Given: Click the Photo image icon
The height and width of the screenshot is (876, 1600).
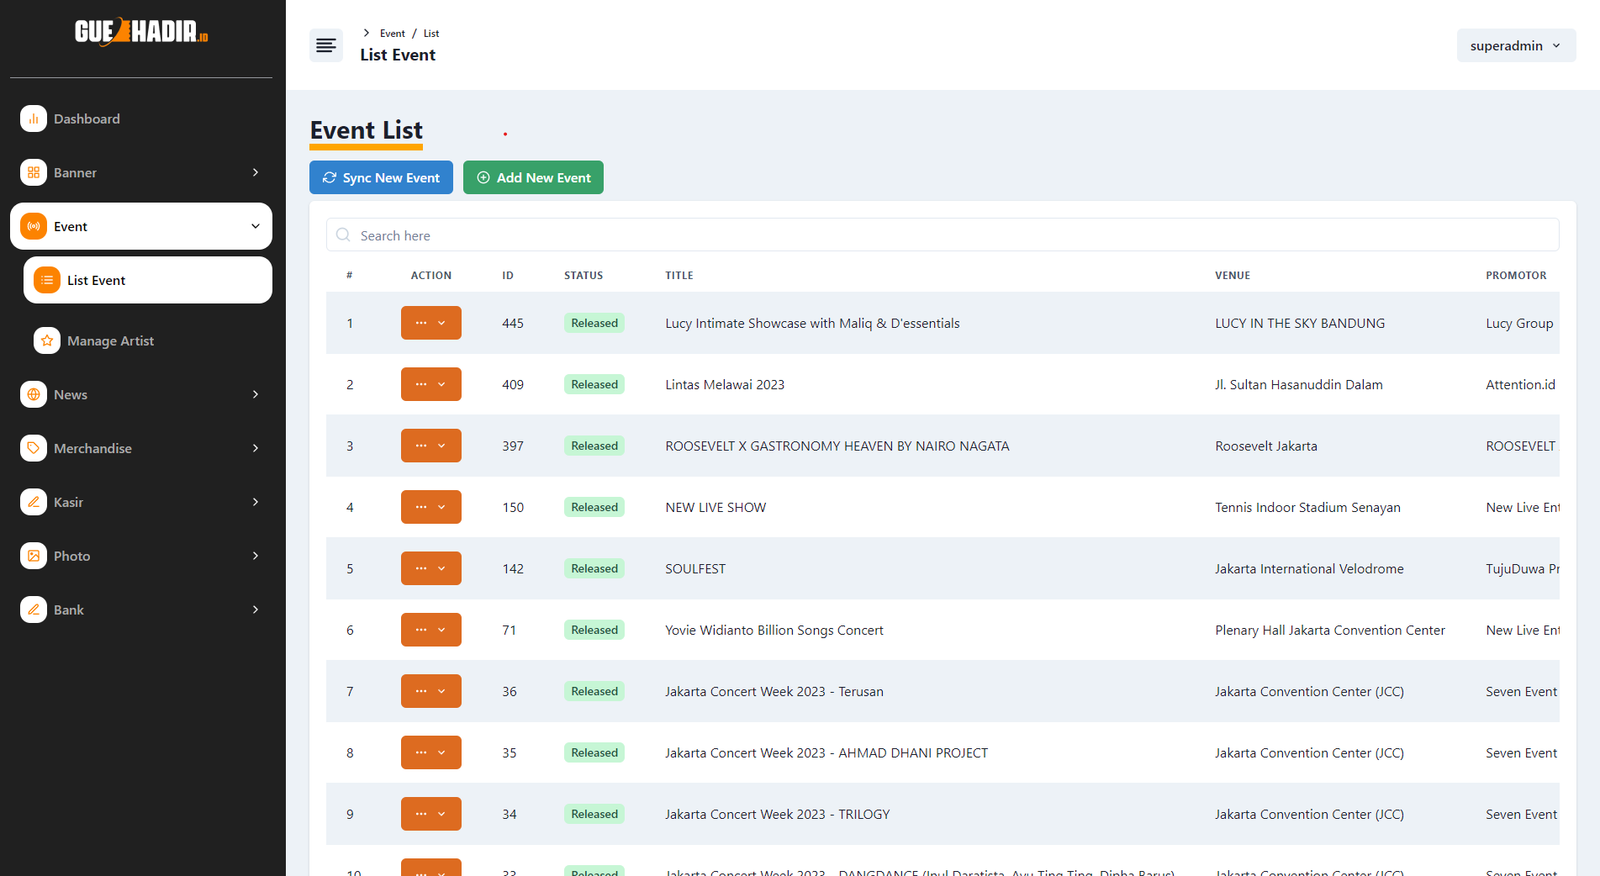Looking at the screenshot, I should pos(33,556).
